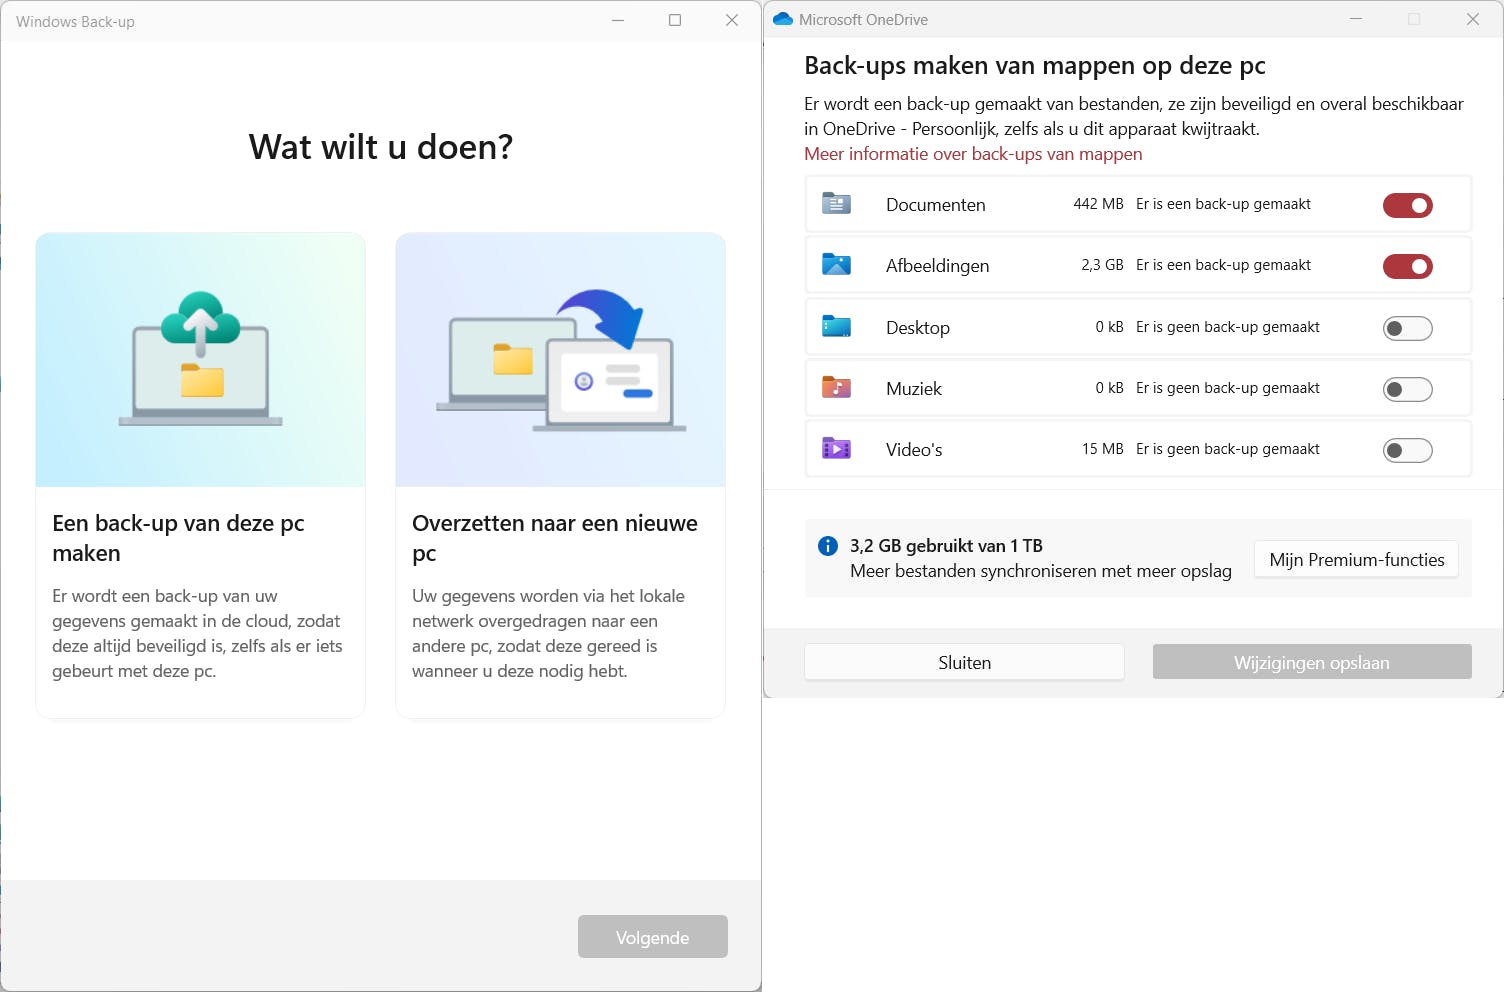Click the backup status text for Documenten
Viewport: 1504px width, 992px height.
point(1224,204)
